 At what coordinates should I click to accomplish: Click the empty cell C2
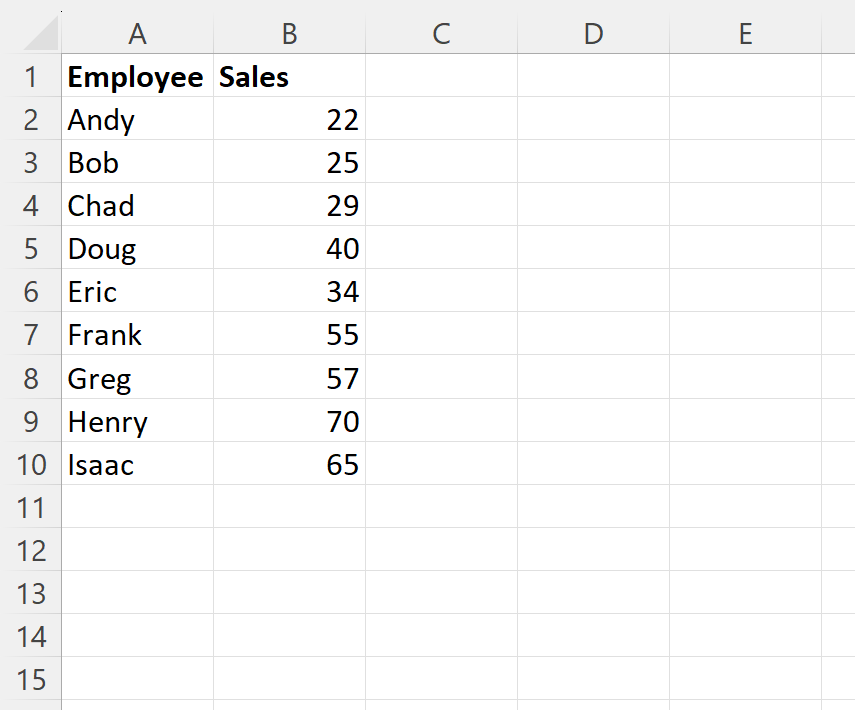click(x=441, y=120)
